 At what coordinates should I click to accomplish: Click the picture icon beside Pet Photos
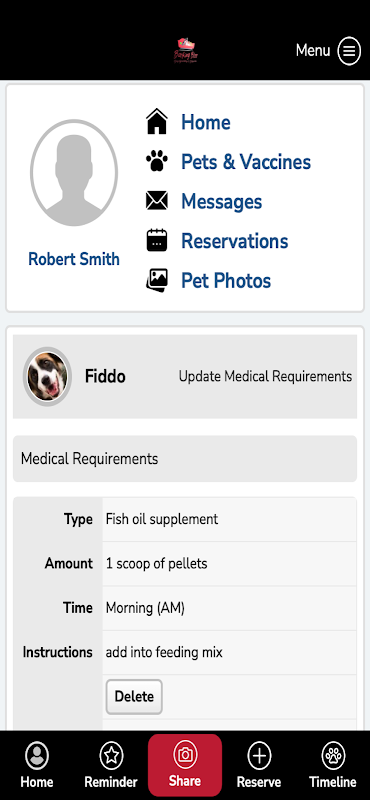157,280
